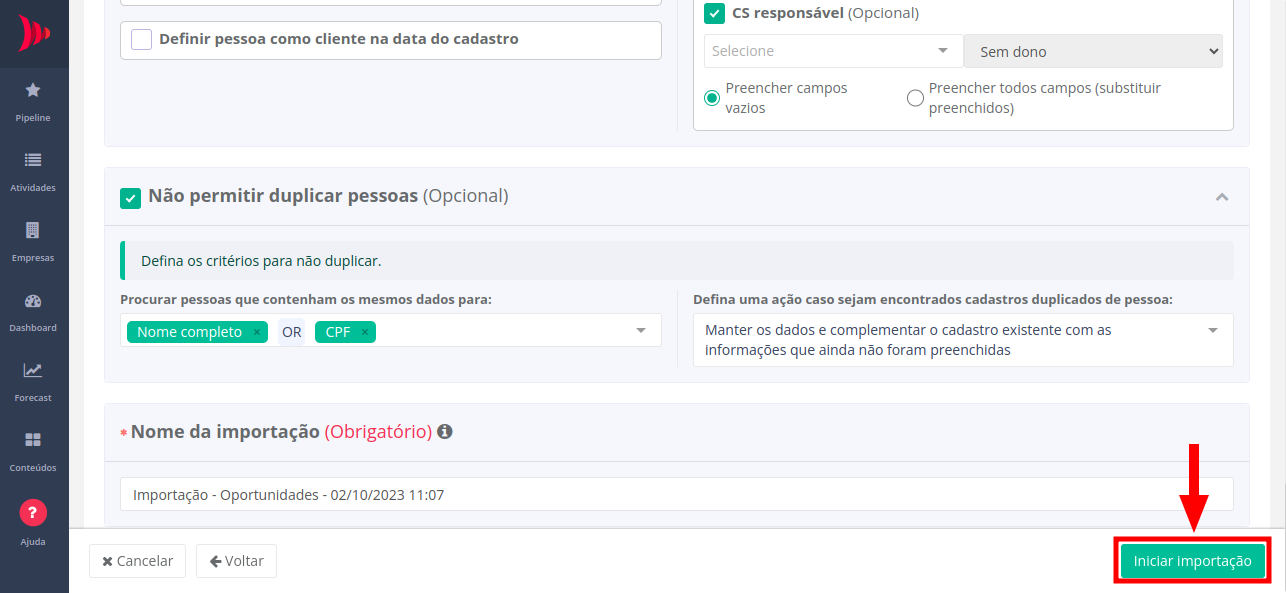Viewport: 1286px width, 593px height.
Task: Open Empresas building icon
Action: click(x=33, y=230)
